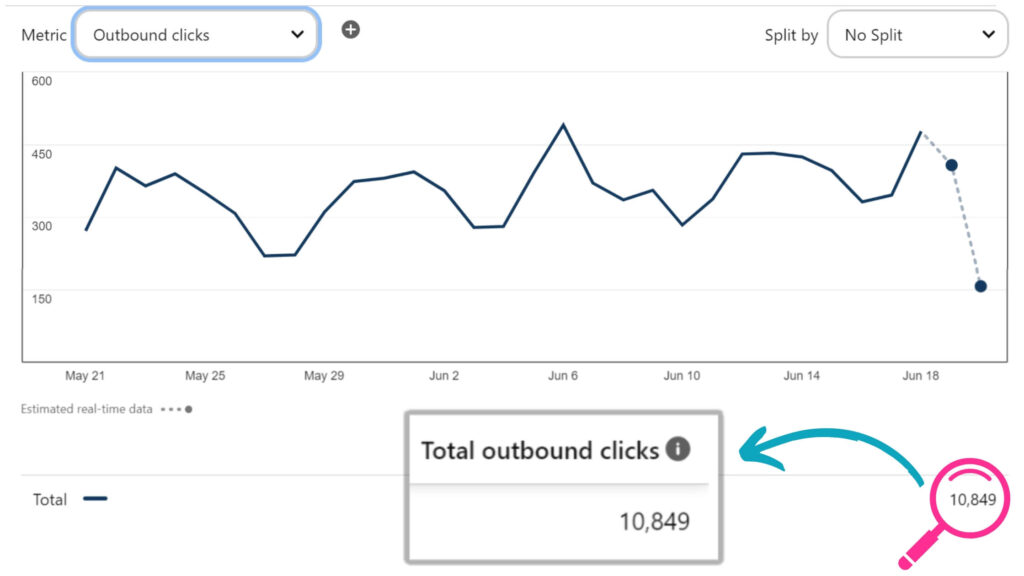Screen dimensions: 1024x576
Task: Click the Jun 18 date axis label
Action: tap(921, 376)
